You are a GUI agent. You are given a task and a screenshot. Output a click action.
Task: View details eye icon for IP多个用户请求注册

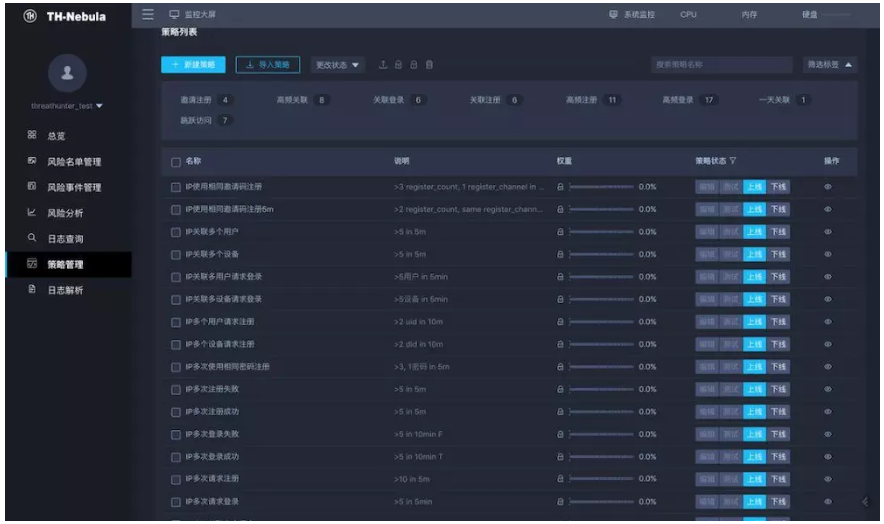pyautogui.click(x=828, y=322)
